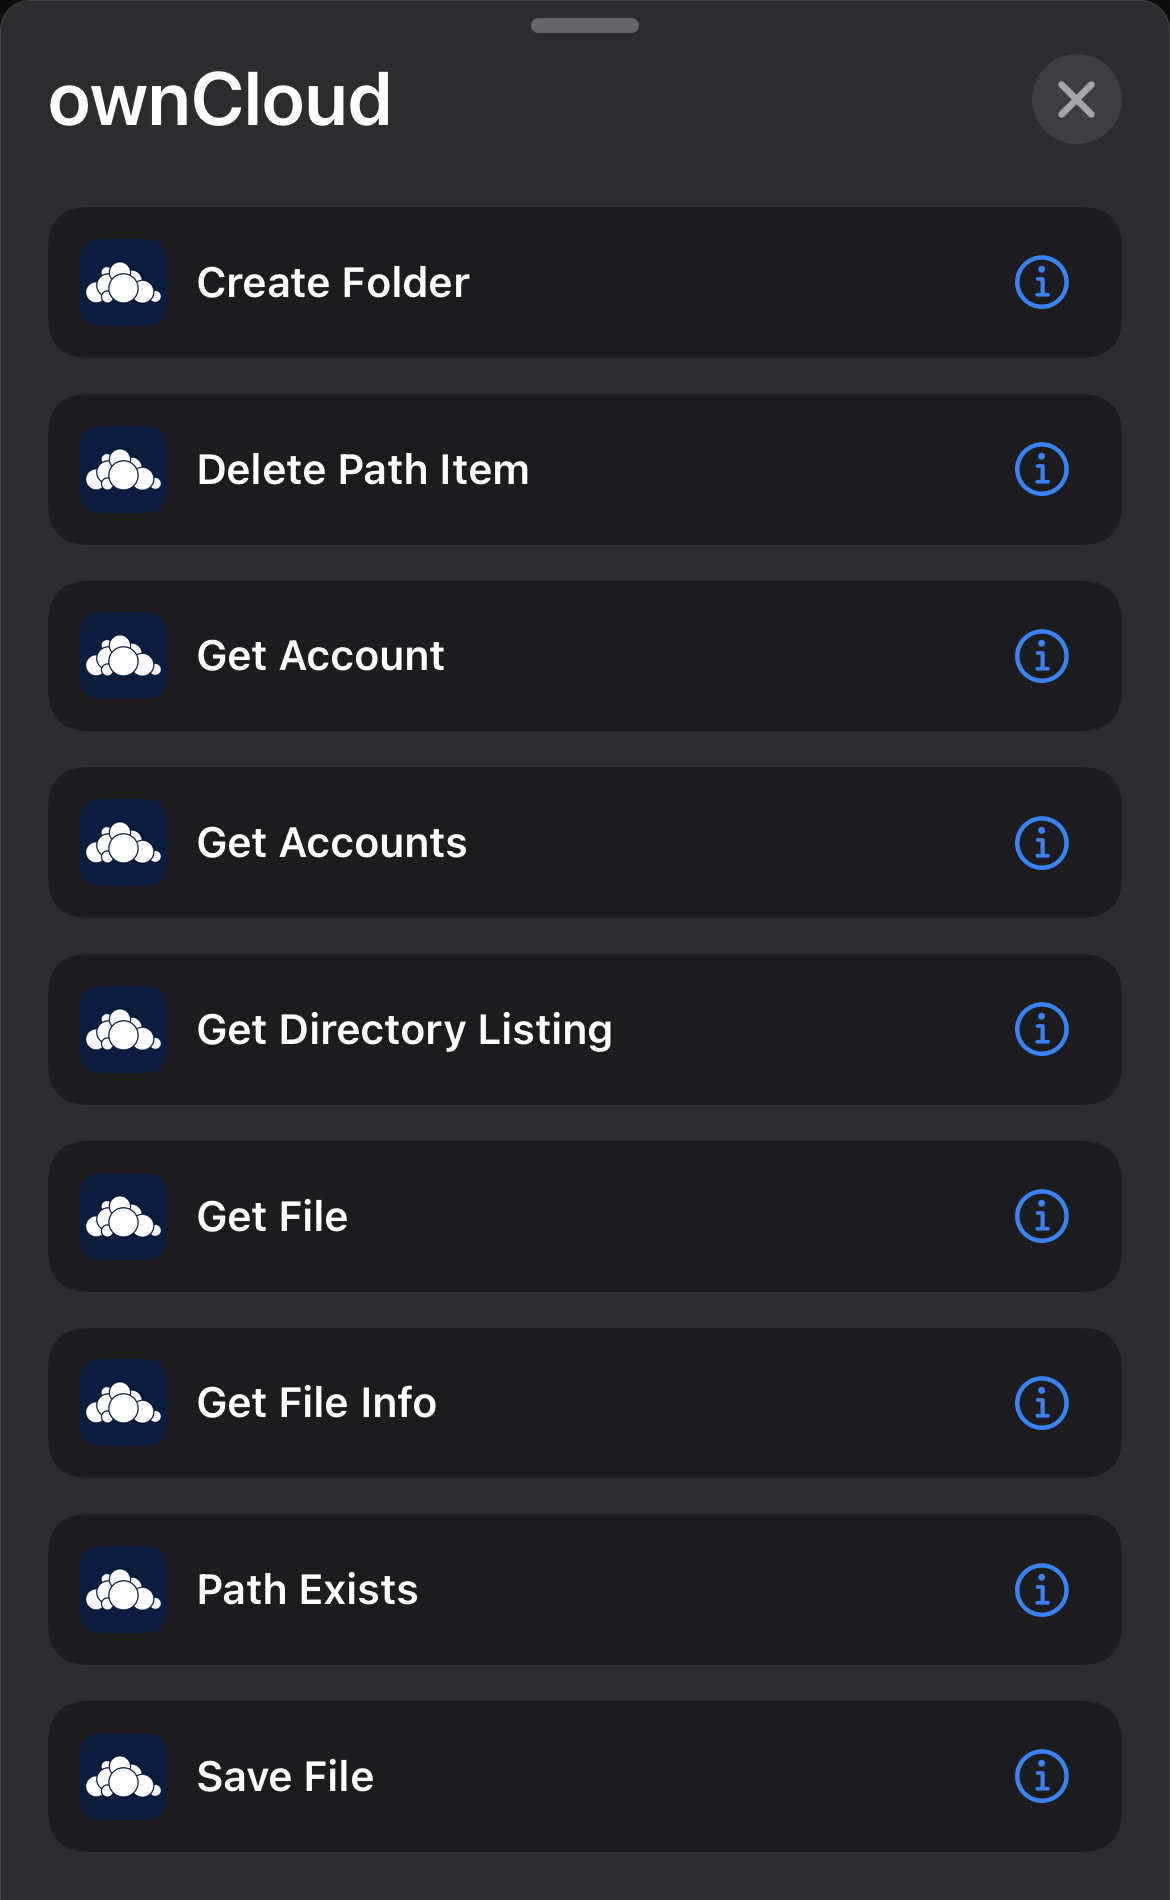Show info for Path Exists action
The width and height of the screenshot is (1170, 1900).
pyautogui.click(x=1042, y=1590)
